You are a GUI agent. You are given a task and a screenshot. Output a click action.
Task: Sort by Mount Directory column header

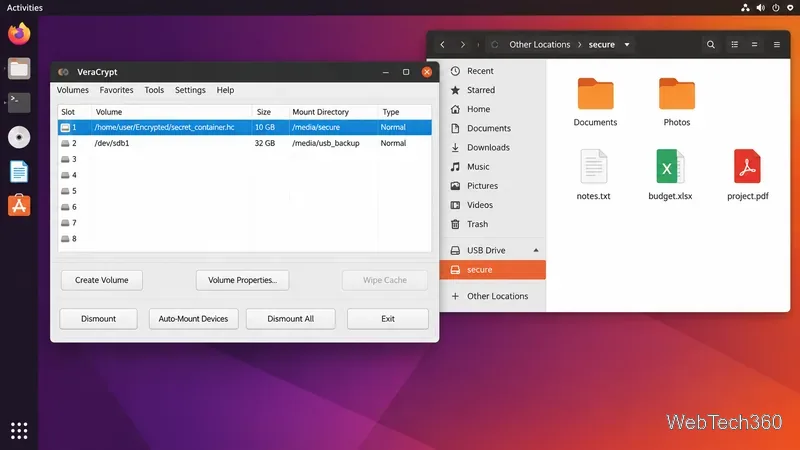[333, 112]
